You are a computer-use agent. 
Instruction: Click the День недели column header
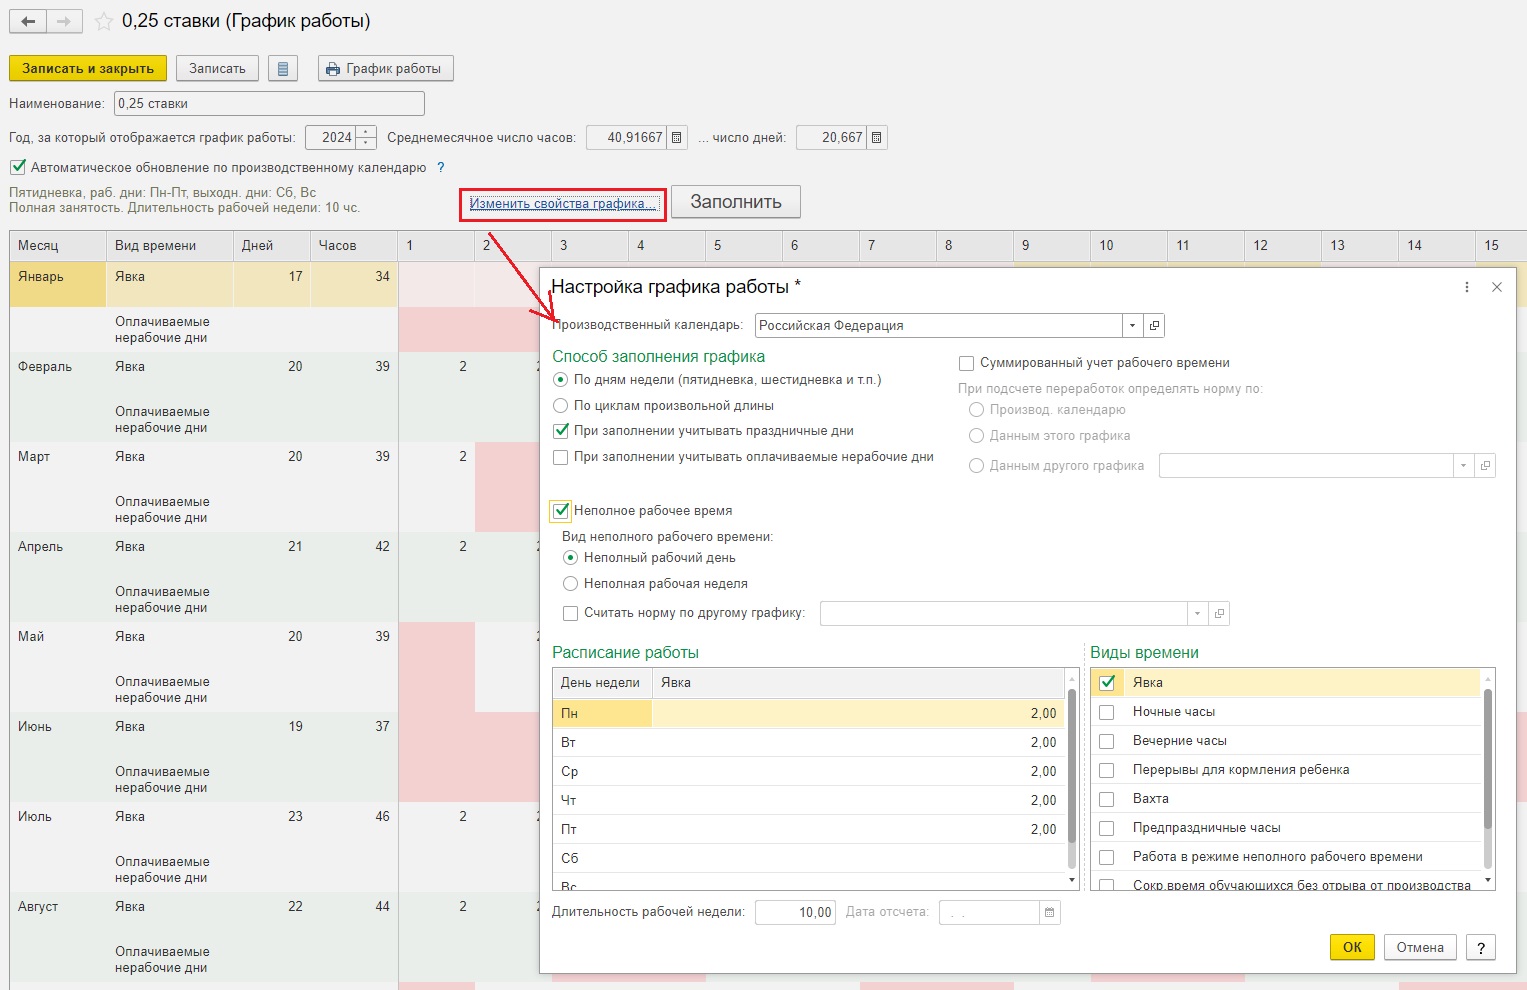tap(602, 683)
